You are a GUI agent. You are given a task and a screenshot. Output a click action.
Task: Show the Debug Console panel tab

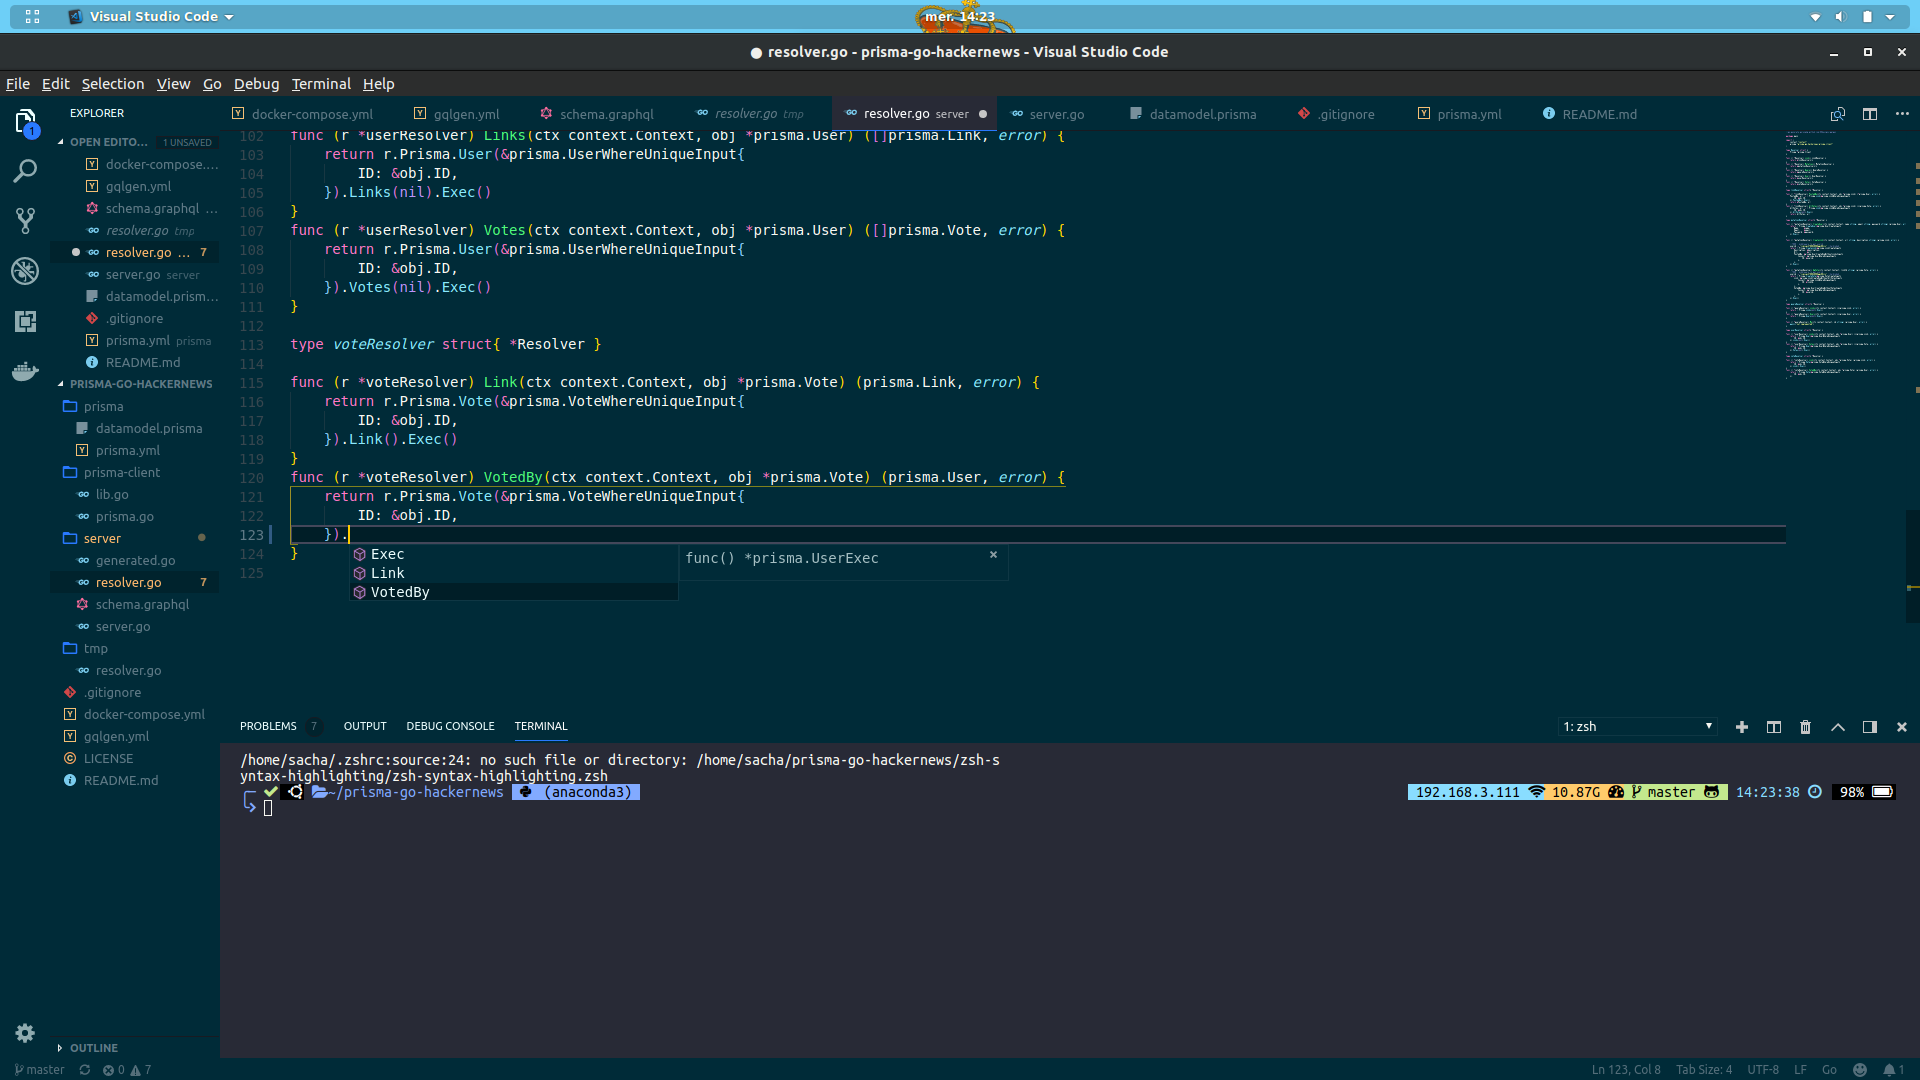pyautogui.click(x=450, y=727)
